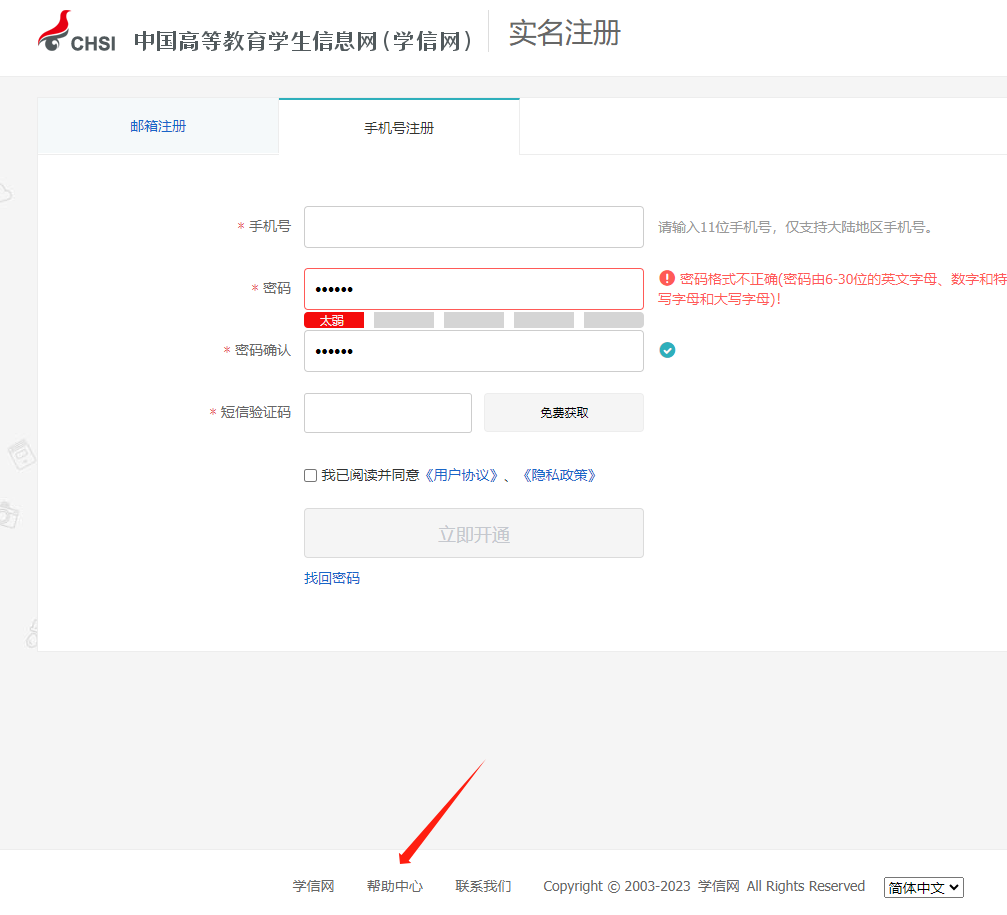The image size is (1007, 915).
Task: Click the red error exclamation icon
Action: (x=667, y=279)
